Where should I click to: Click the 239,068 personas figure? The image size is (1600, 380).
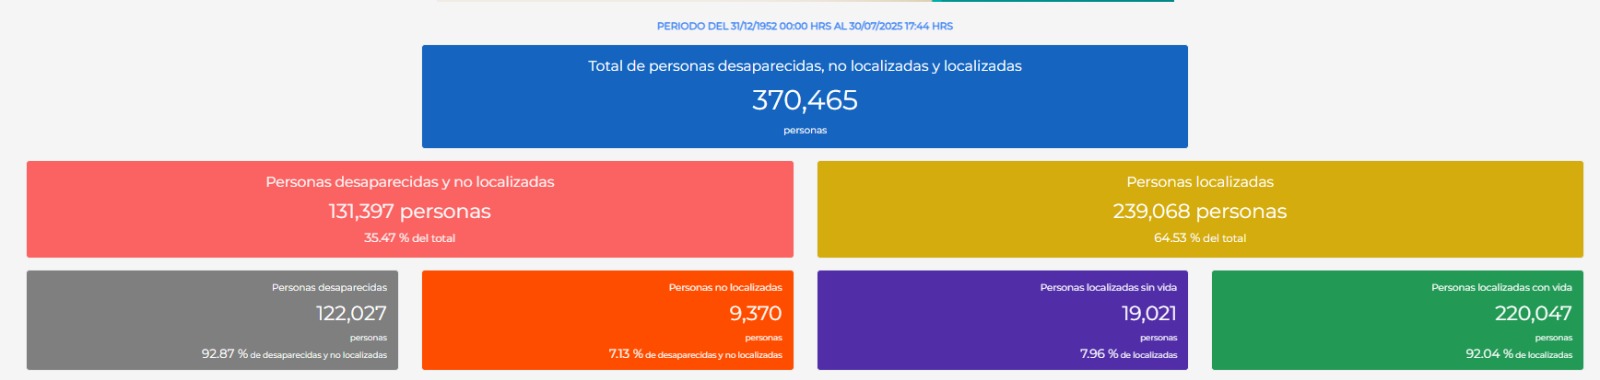pyautogui.click(x=1200, y=211)
